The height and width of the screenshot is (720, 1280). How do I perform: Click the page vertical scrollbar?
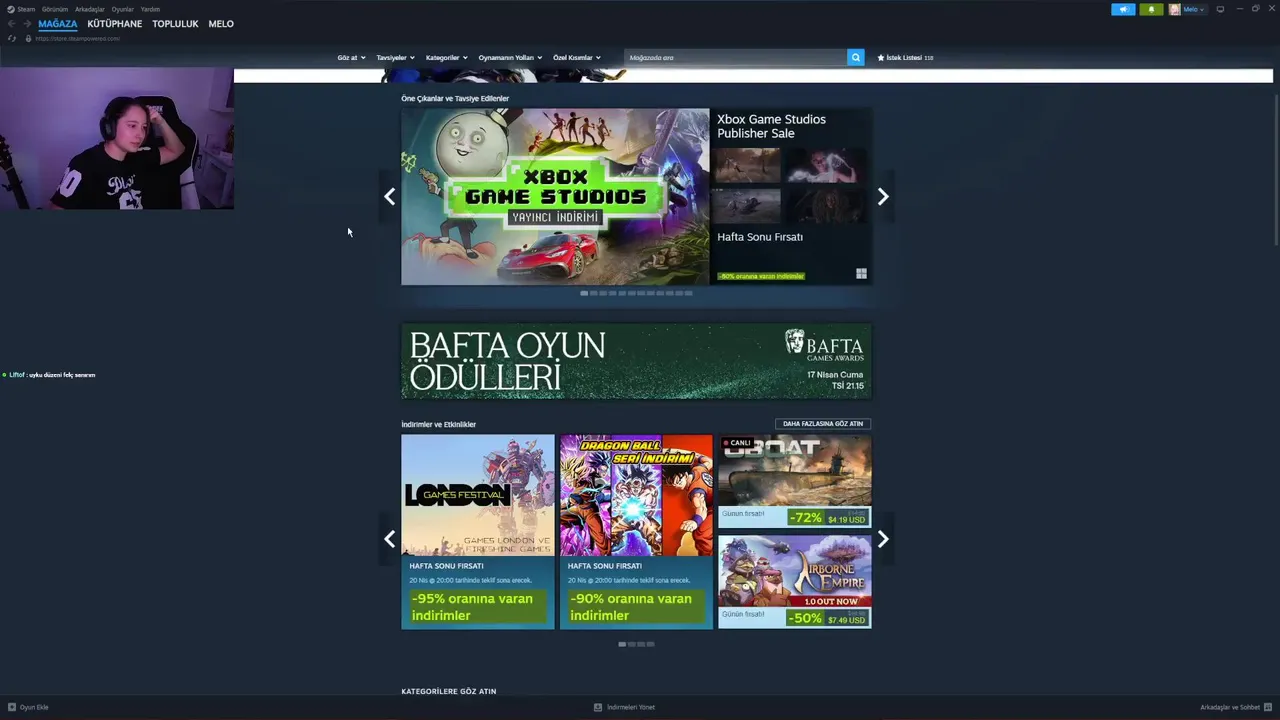(1276, 170)
